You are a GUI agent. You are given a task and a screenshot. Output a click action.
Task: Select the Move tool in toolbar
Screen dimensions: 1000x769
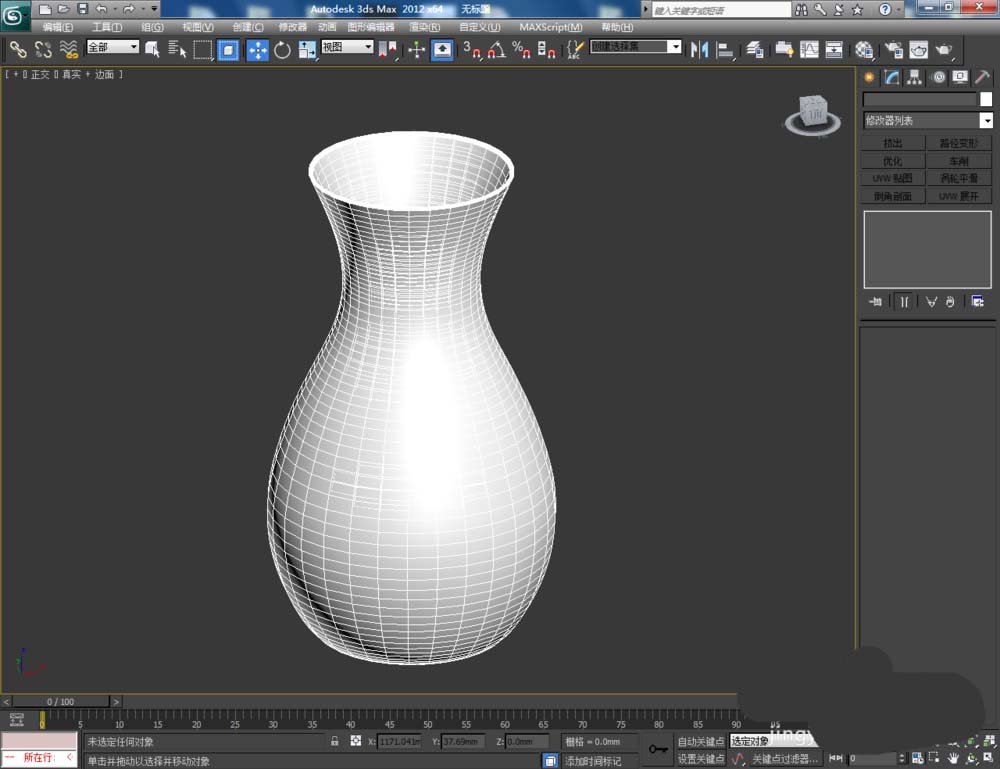point(257,49)
